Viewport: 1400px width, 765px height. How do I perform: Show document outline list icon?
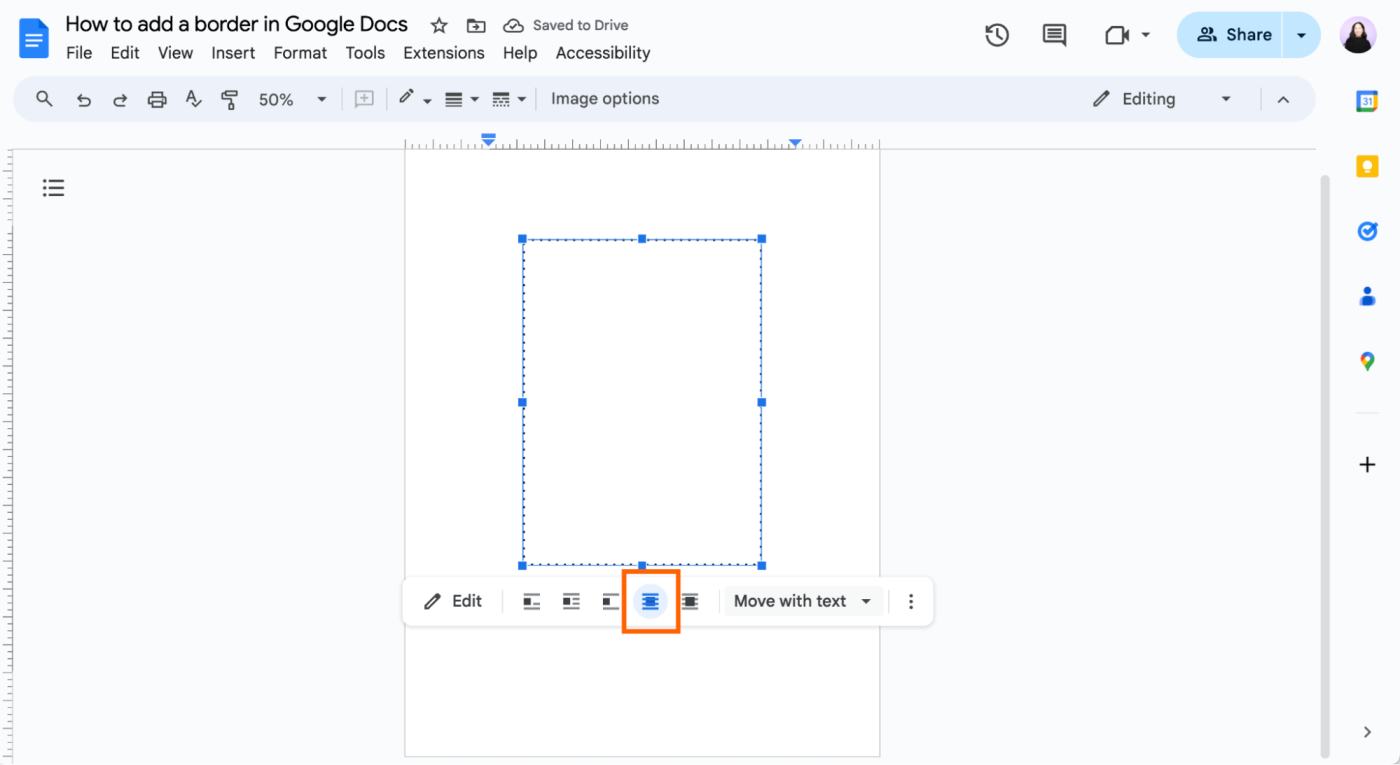pyautogui.click(x=54, y=188)
